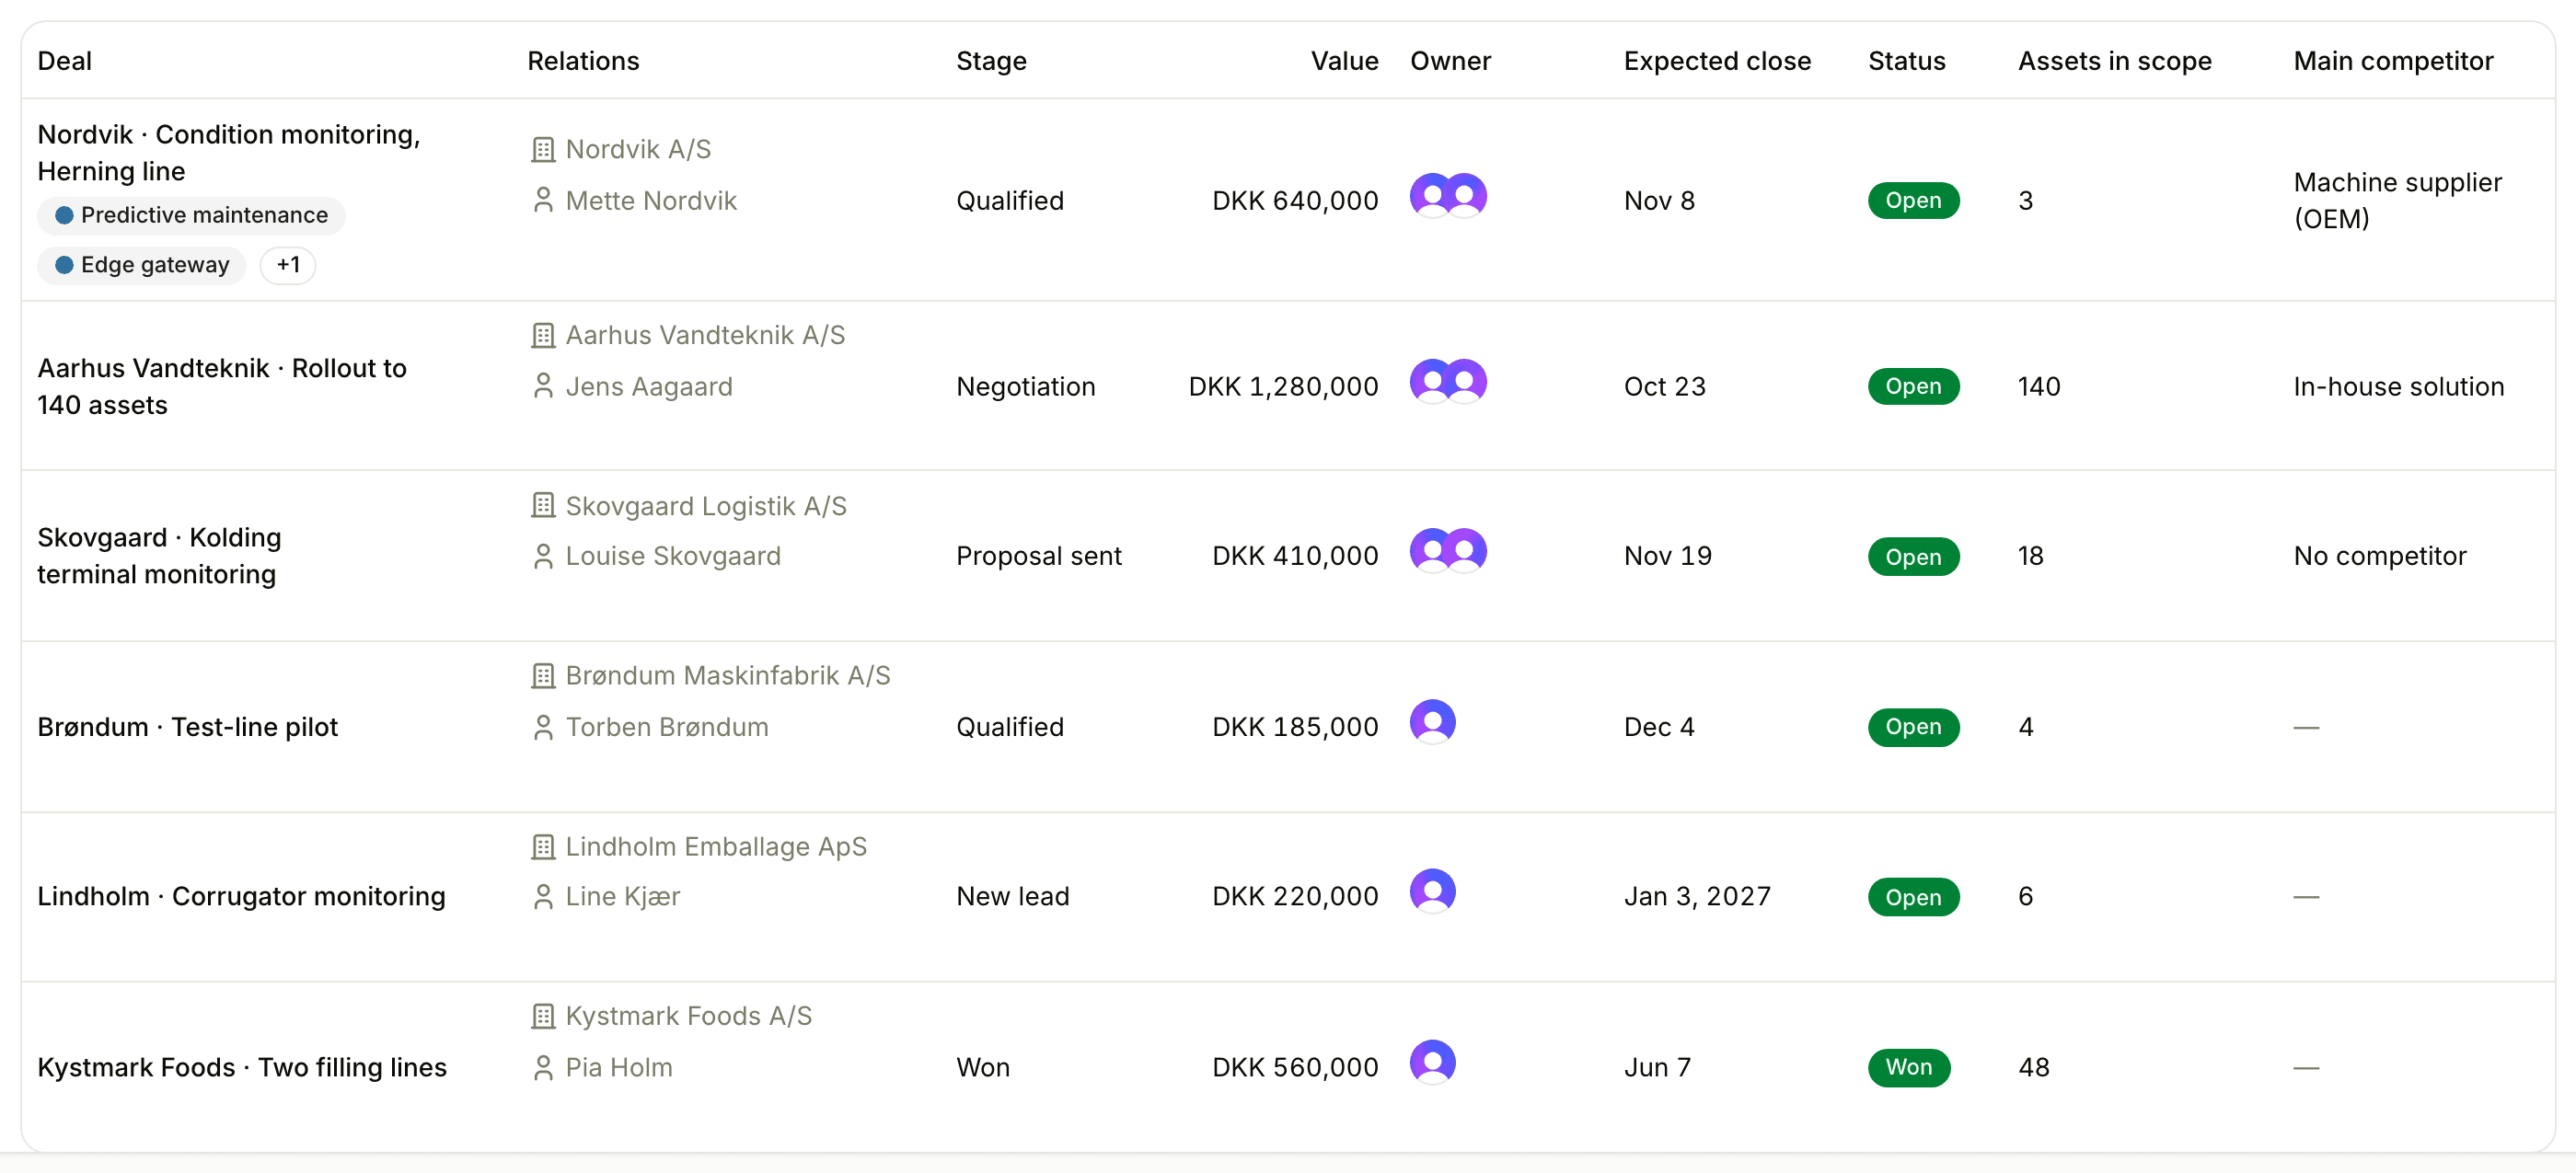Click the owner avatar in the Lindholm row

point(1433,892)
